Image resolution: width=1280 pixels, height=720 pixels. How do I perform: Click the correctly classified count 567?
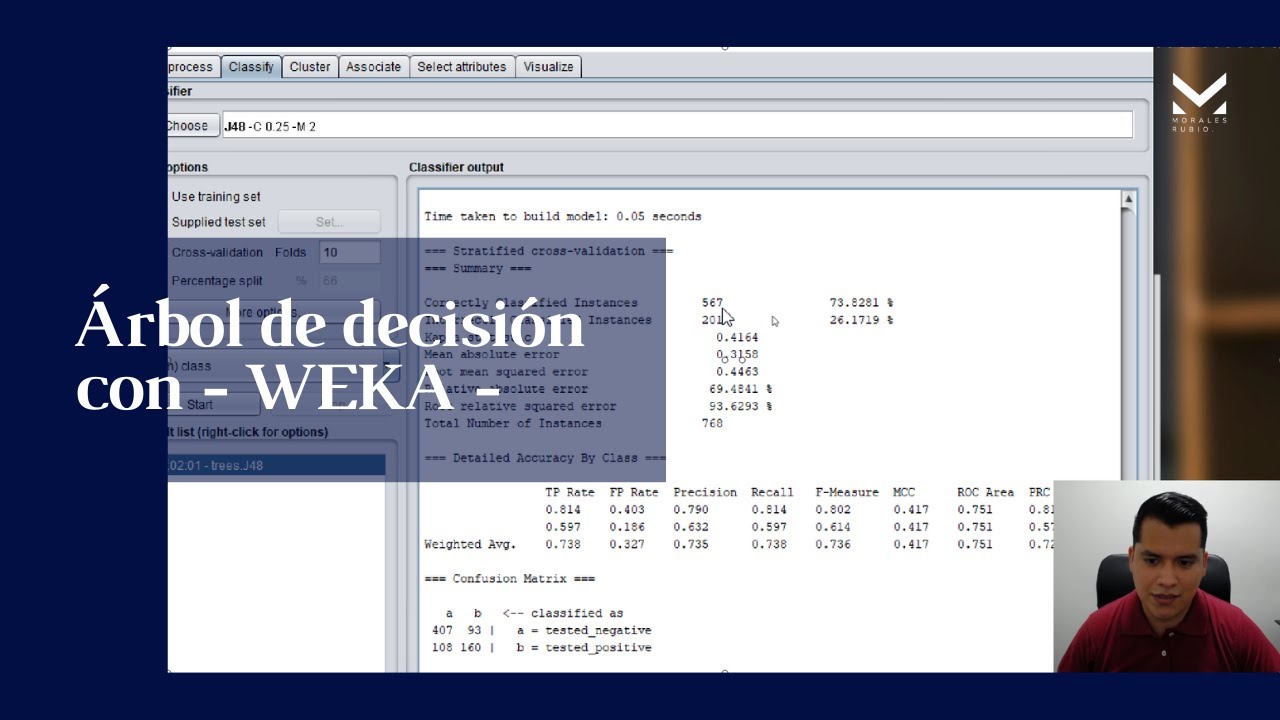[712, 302]
